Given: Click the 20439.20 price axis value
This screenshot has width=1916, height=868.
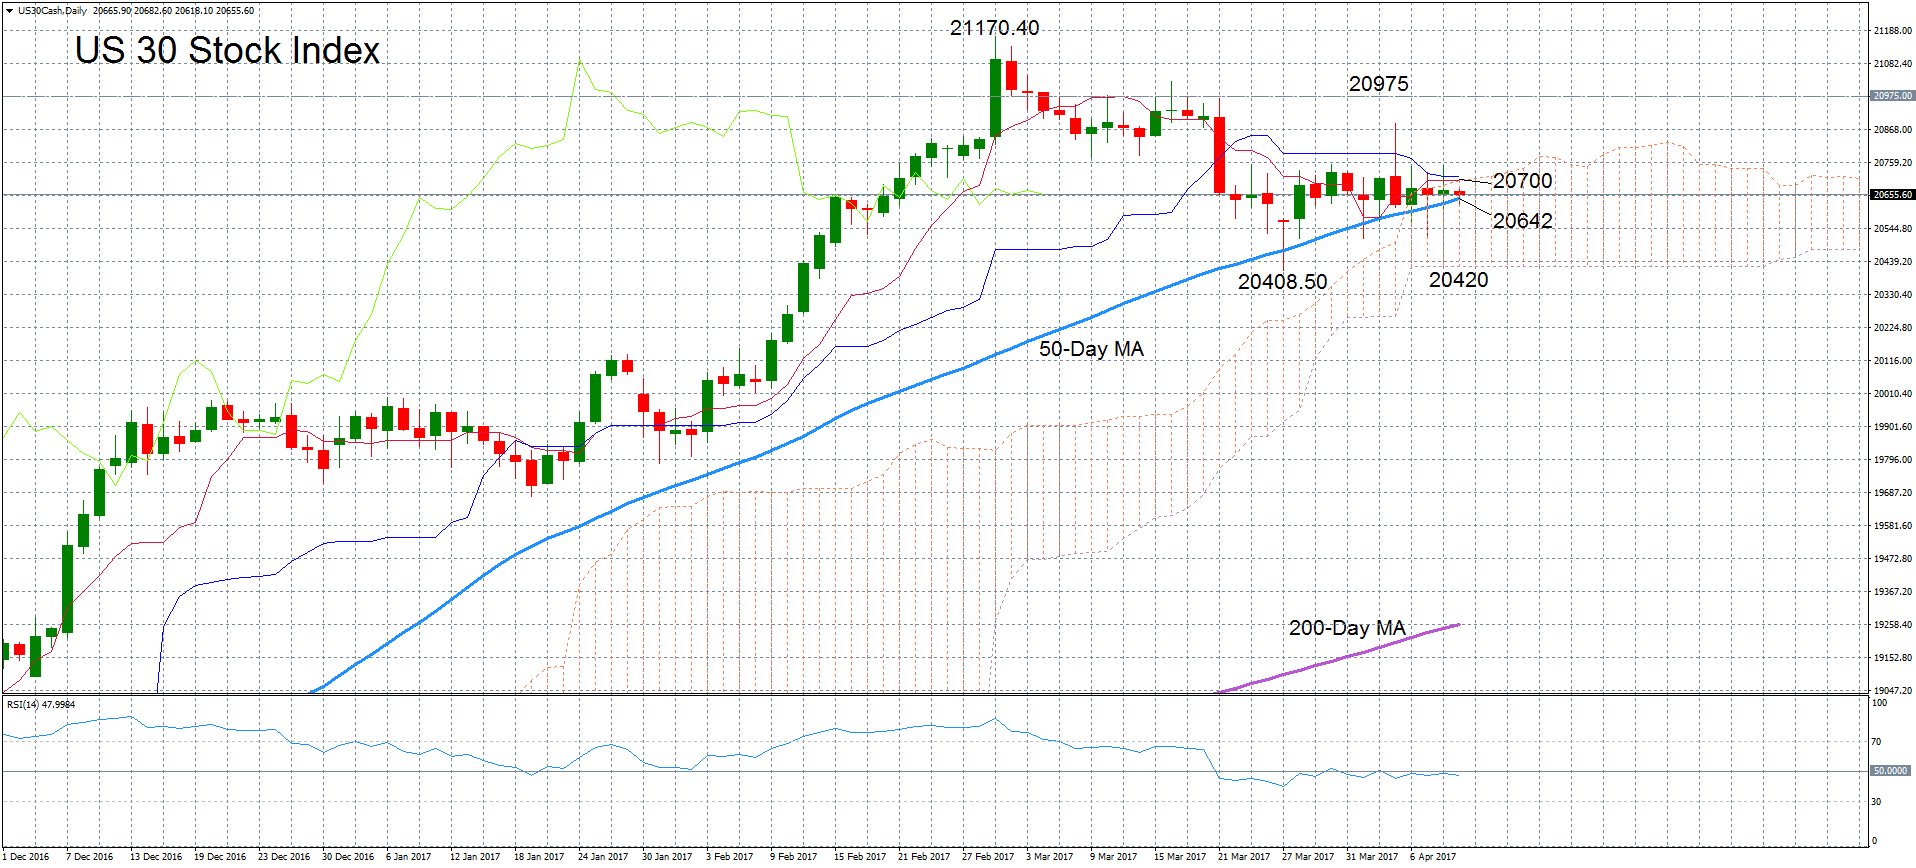Looking at the screenshot, I should [x=1892, y=262].
